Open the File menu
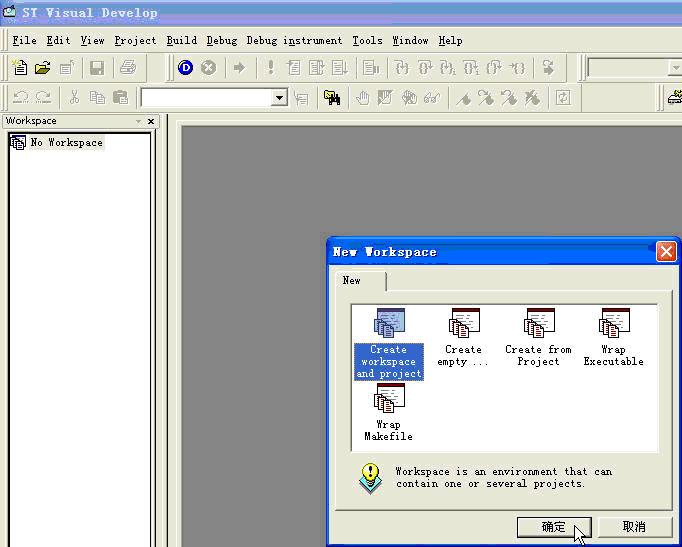Image resolution: width=682 pixels, height=547 pixels. click(x=24, y=40)
